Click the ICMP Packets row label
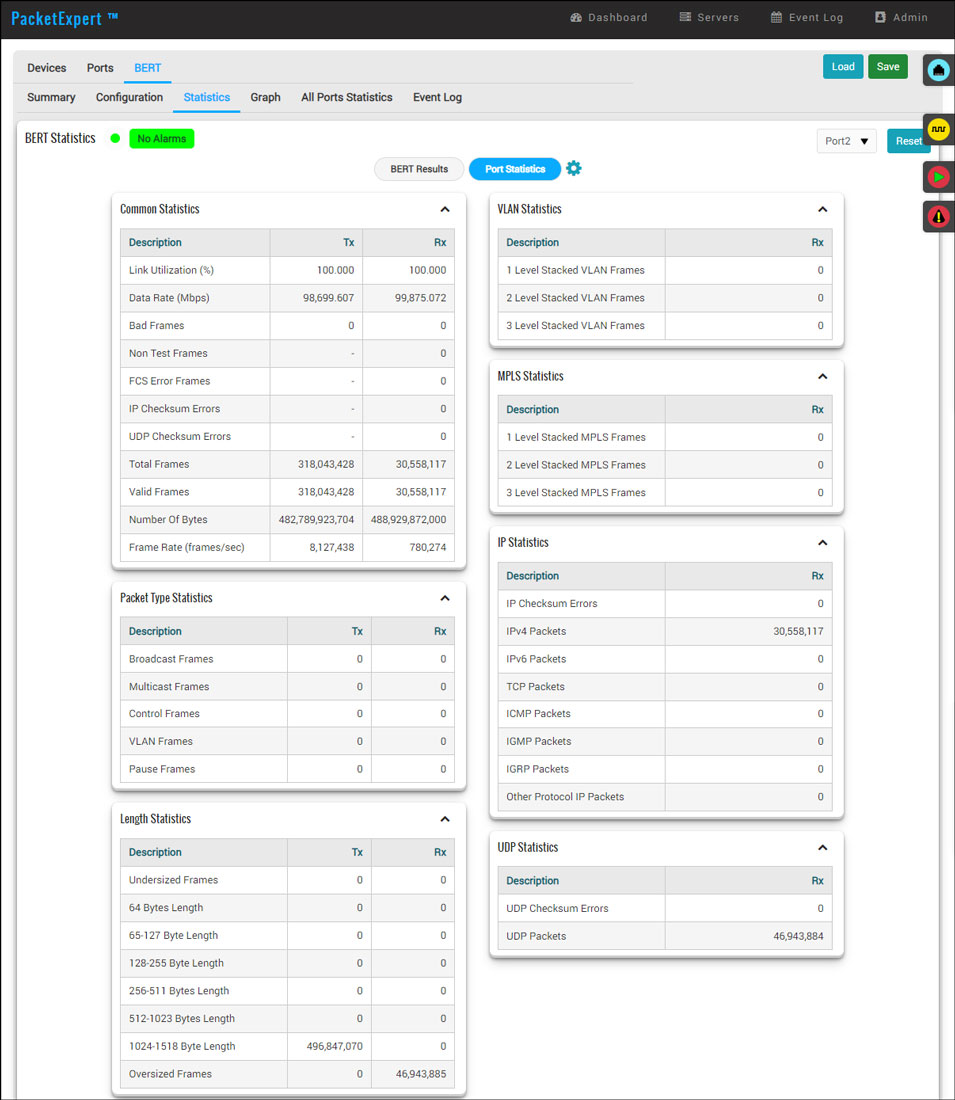Viewport: 955px width, 1100px height. (538, 713)
